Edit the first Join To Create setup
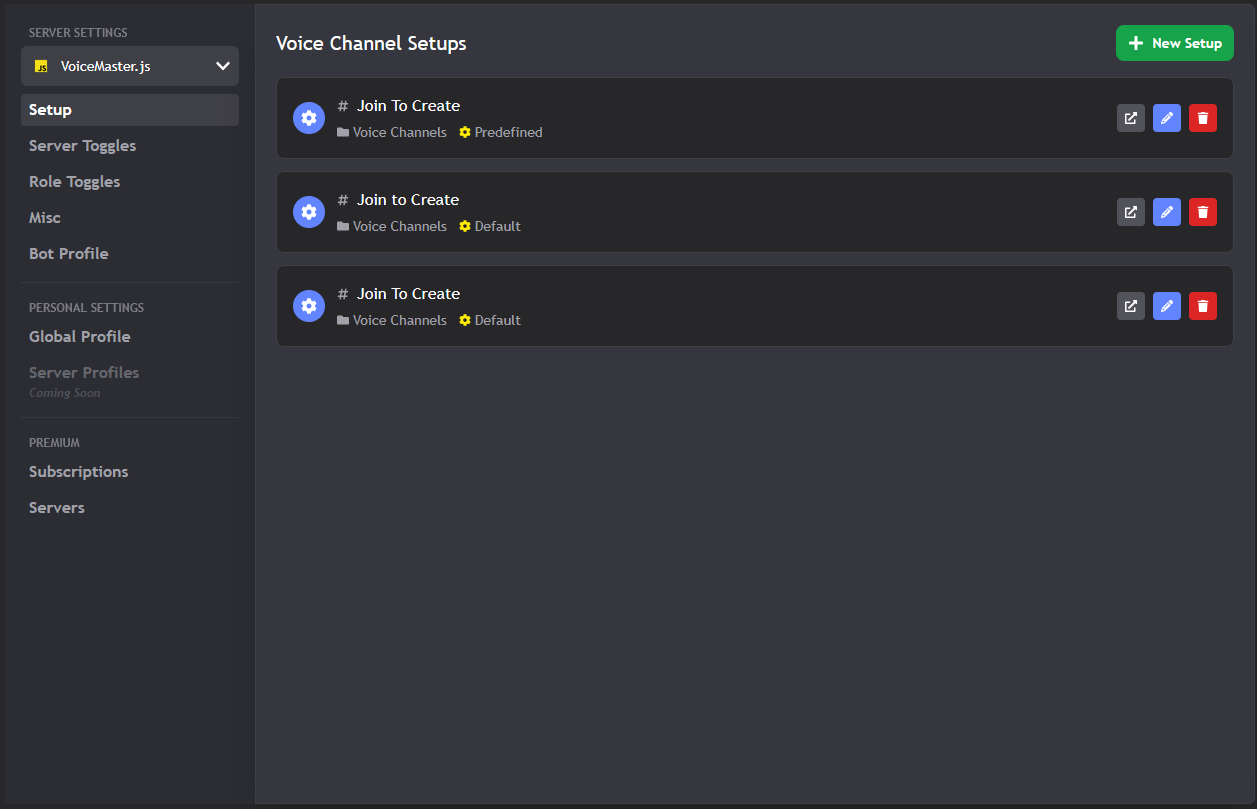This screenshot has width=1257, height=809. click(x=1167, y=117)
